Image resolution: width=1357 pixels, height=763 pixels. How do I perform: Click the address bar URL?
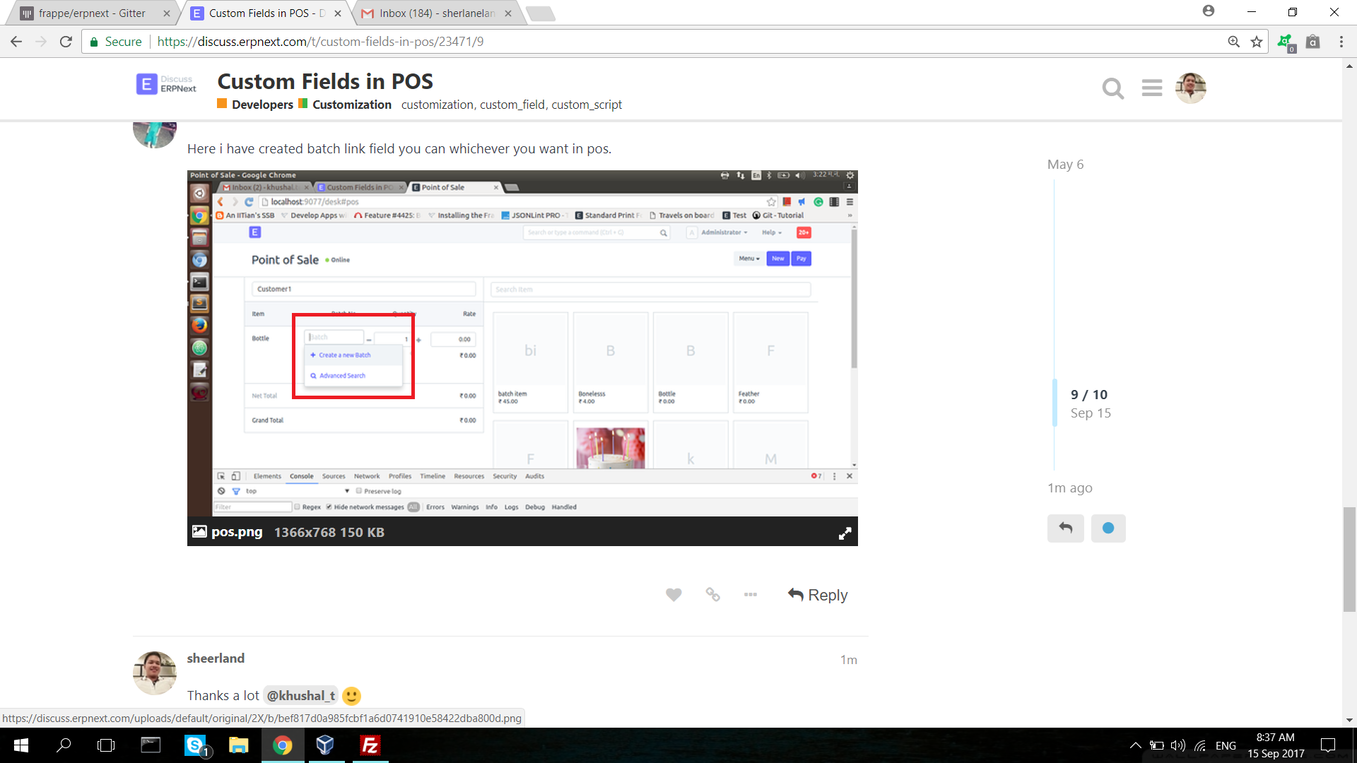click(321, 42)
